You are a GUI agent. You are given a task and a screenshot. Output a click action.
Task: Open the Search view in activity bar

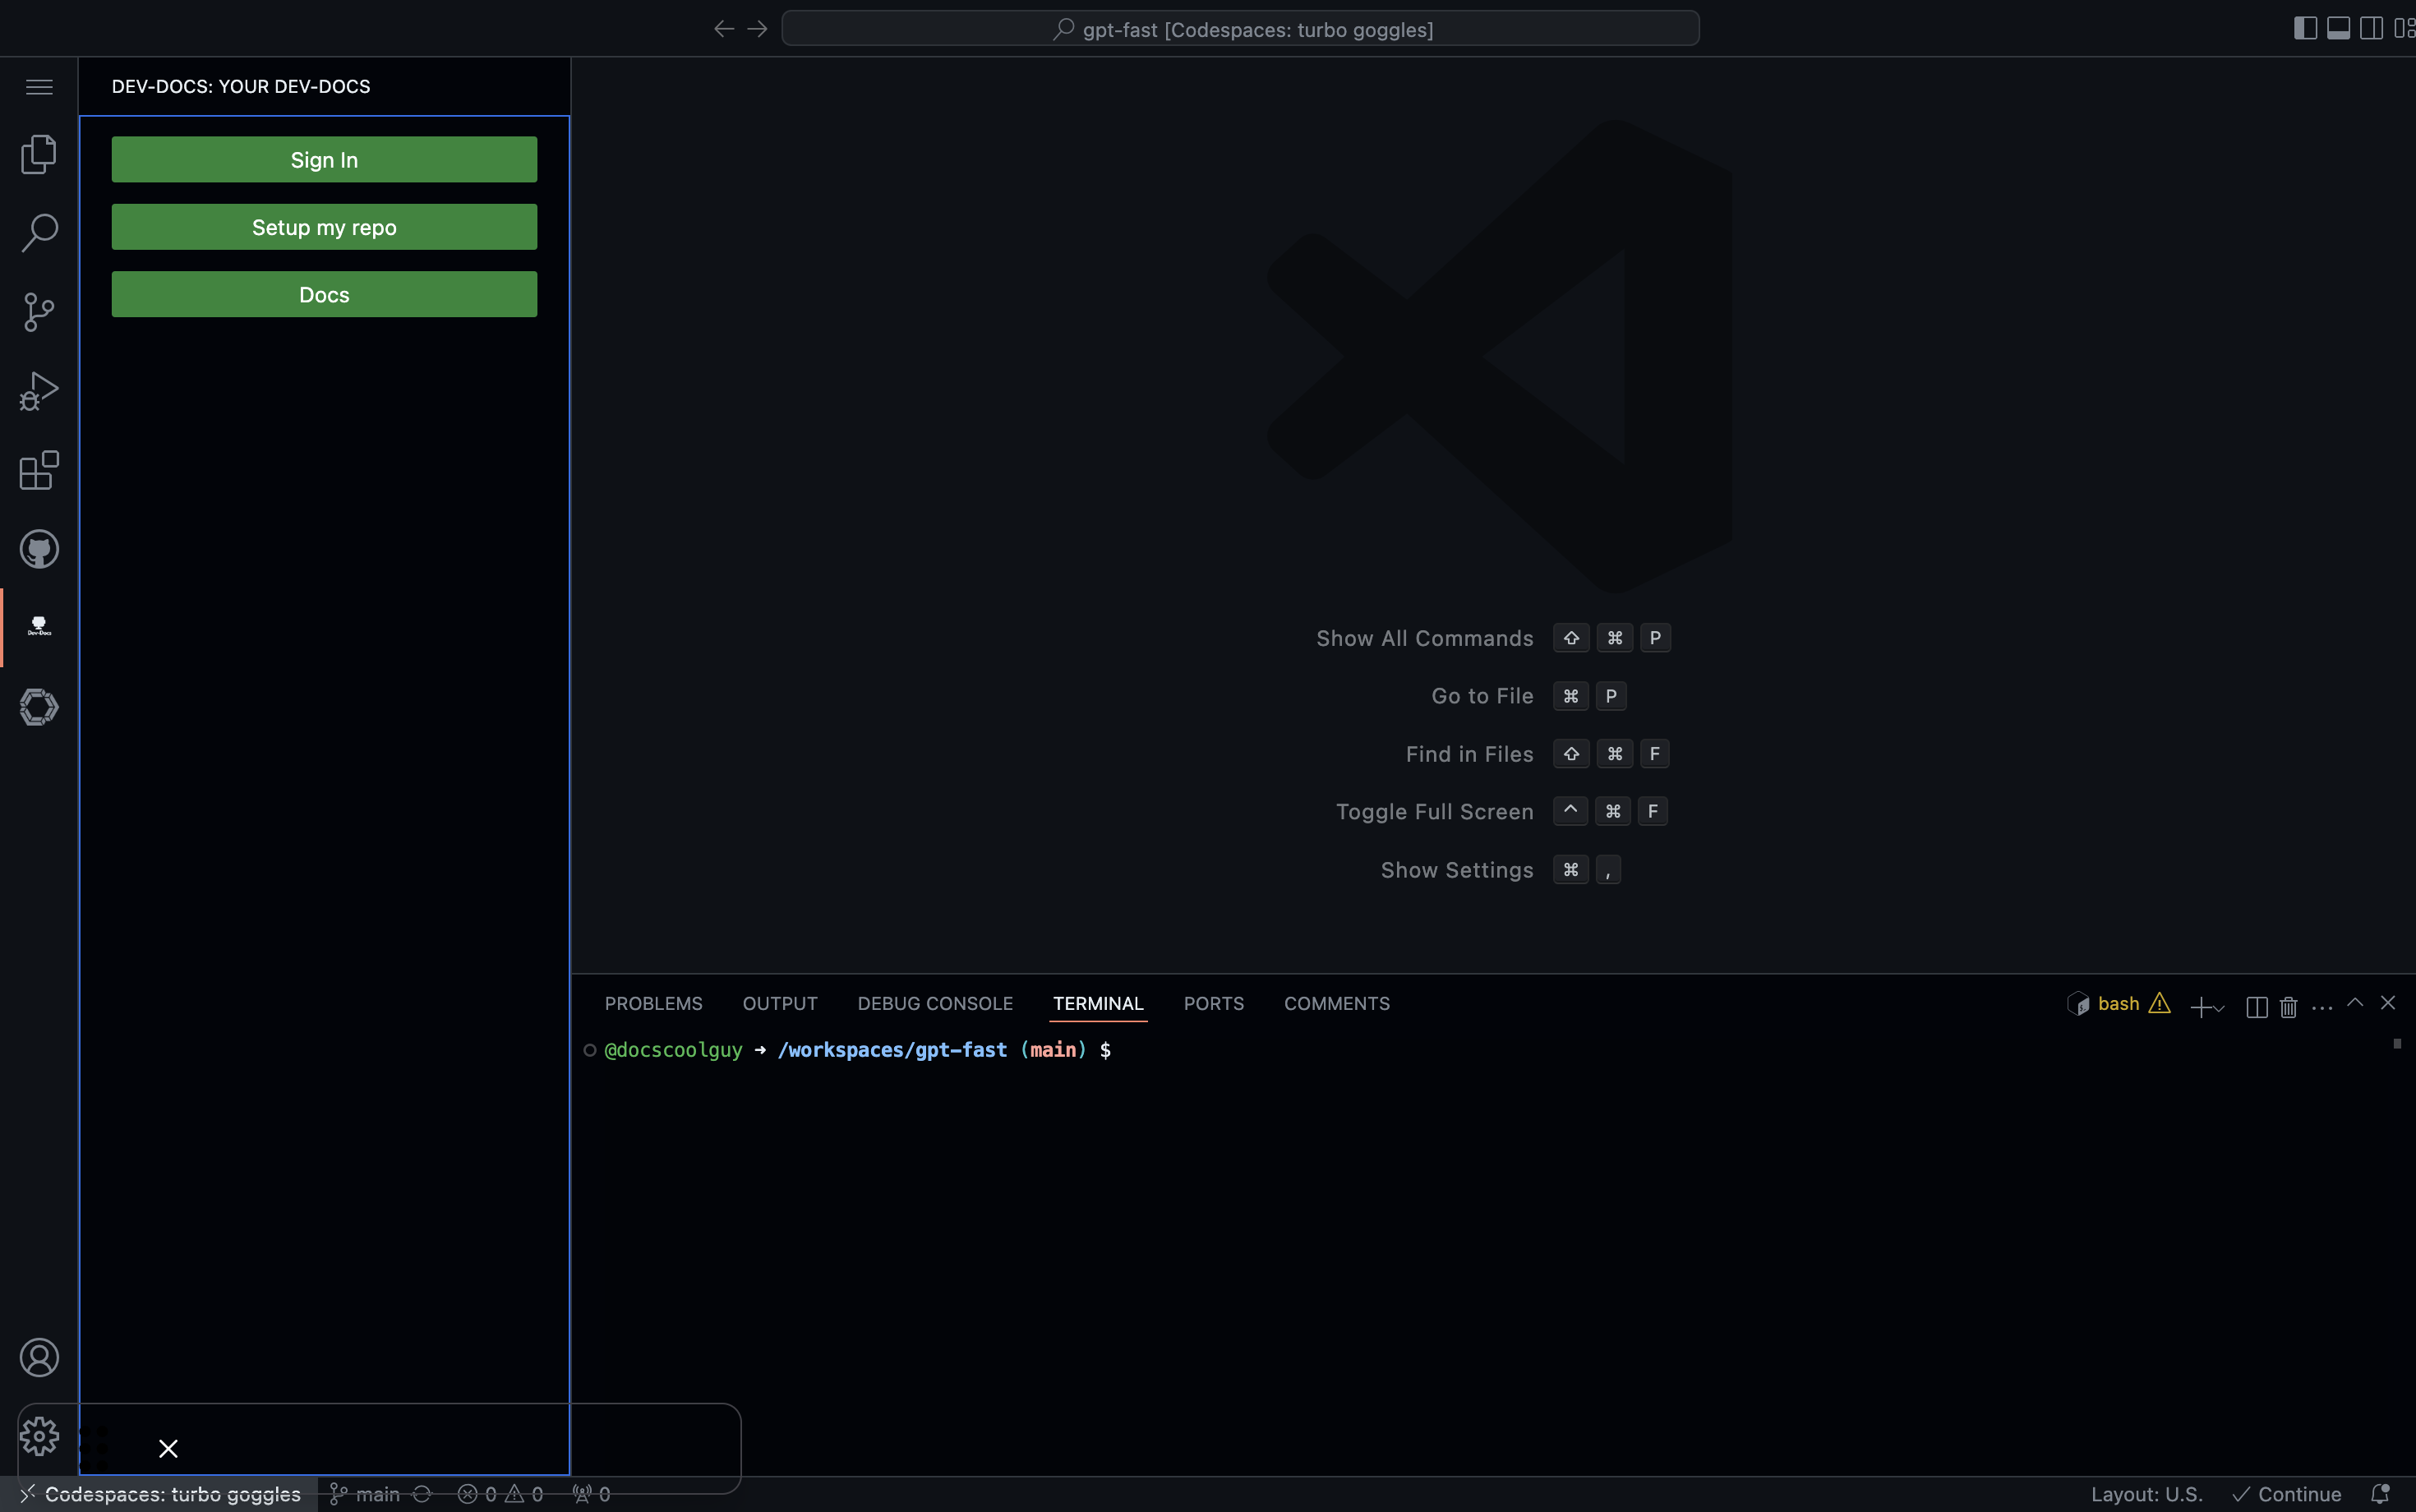tap(39, 232)
